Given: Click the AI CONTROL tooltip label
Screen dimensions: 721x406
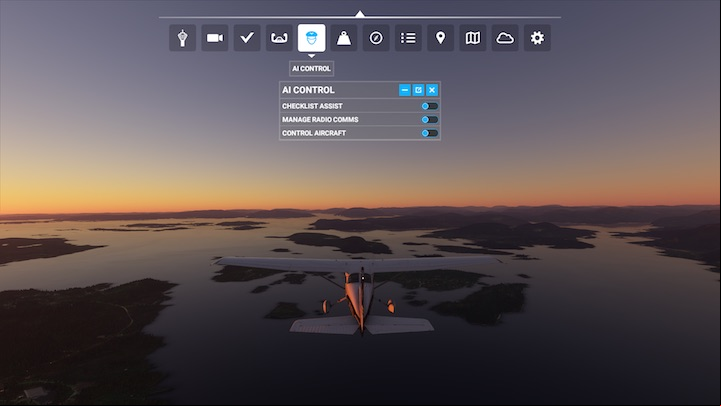Looking at the screenshot, I should pos(311,69).
